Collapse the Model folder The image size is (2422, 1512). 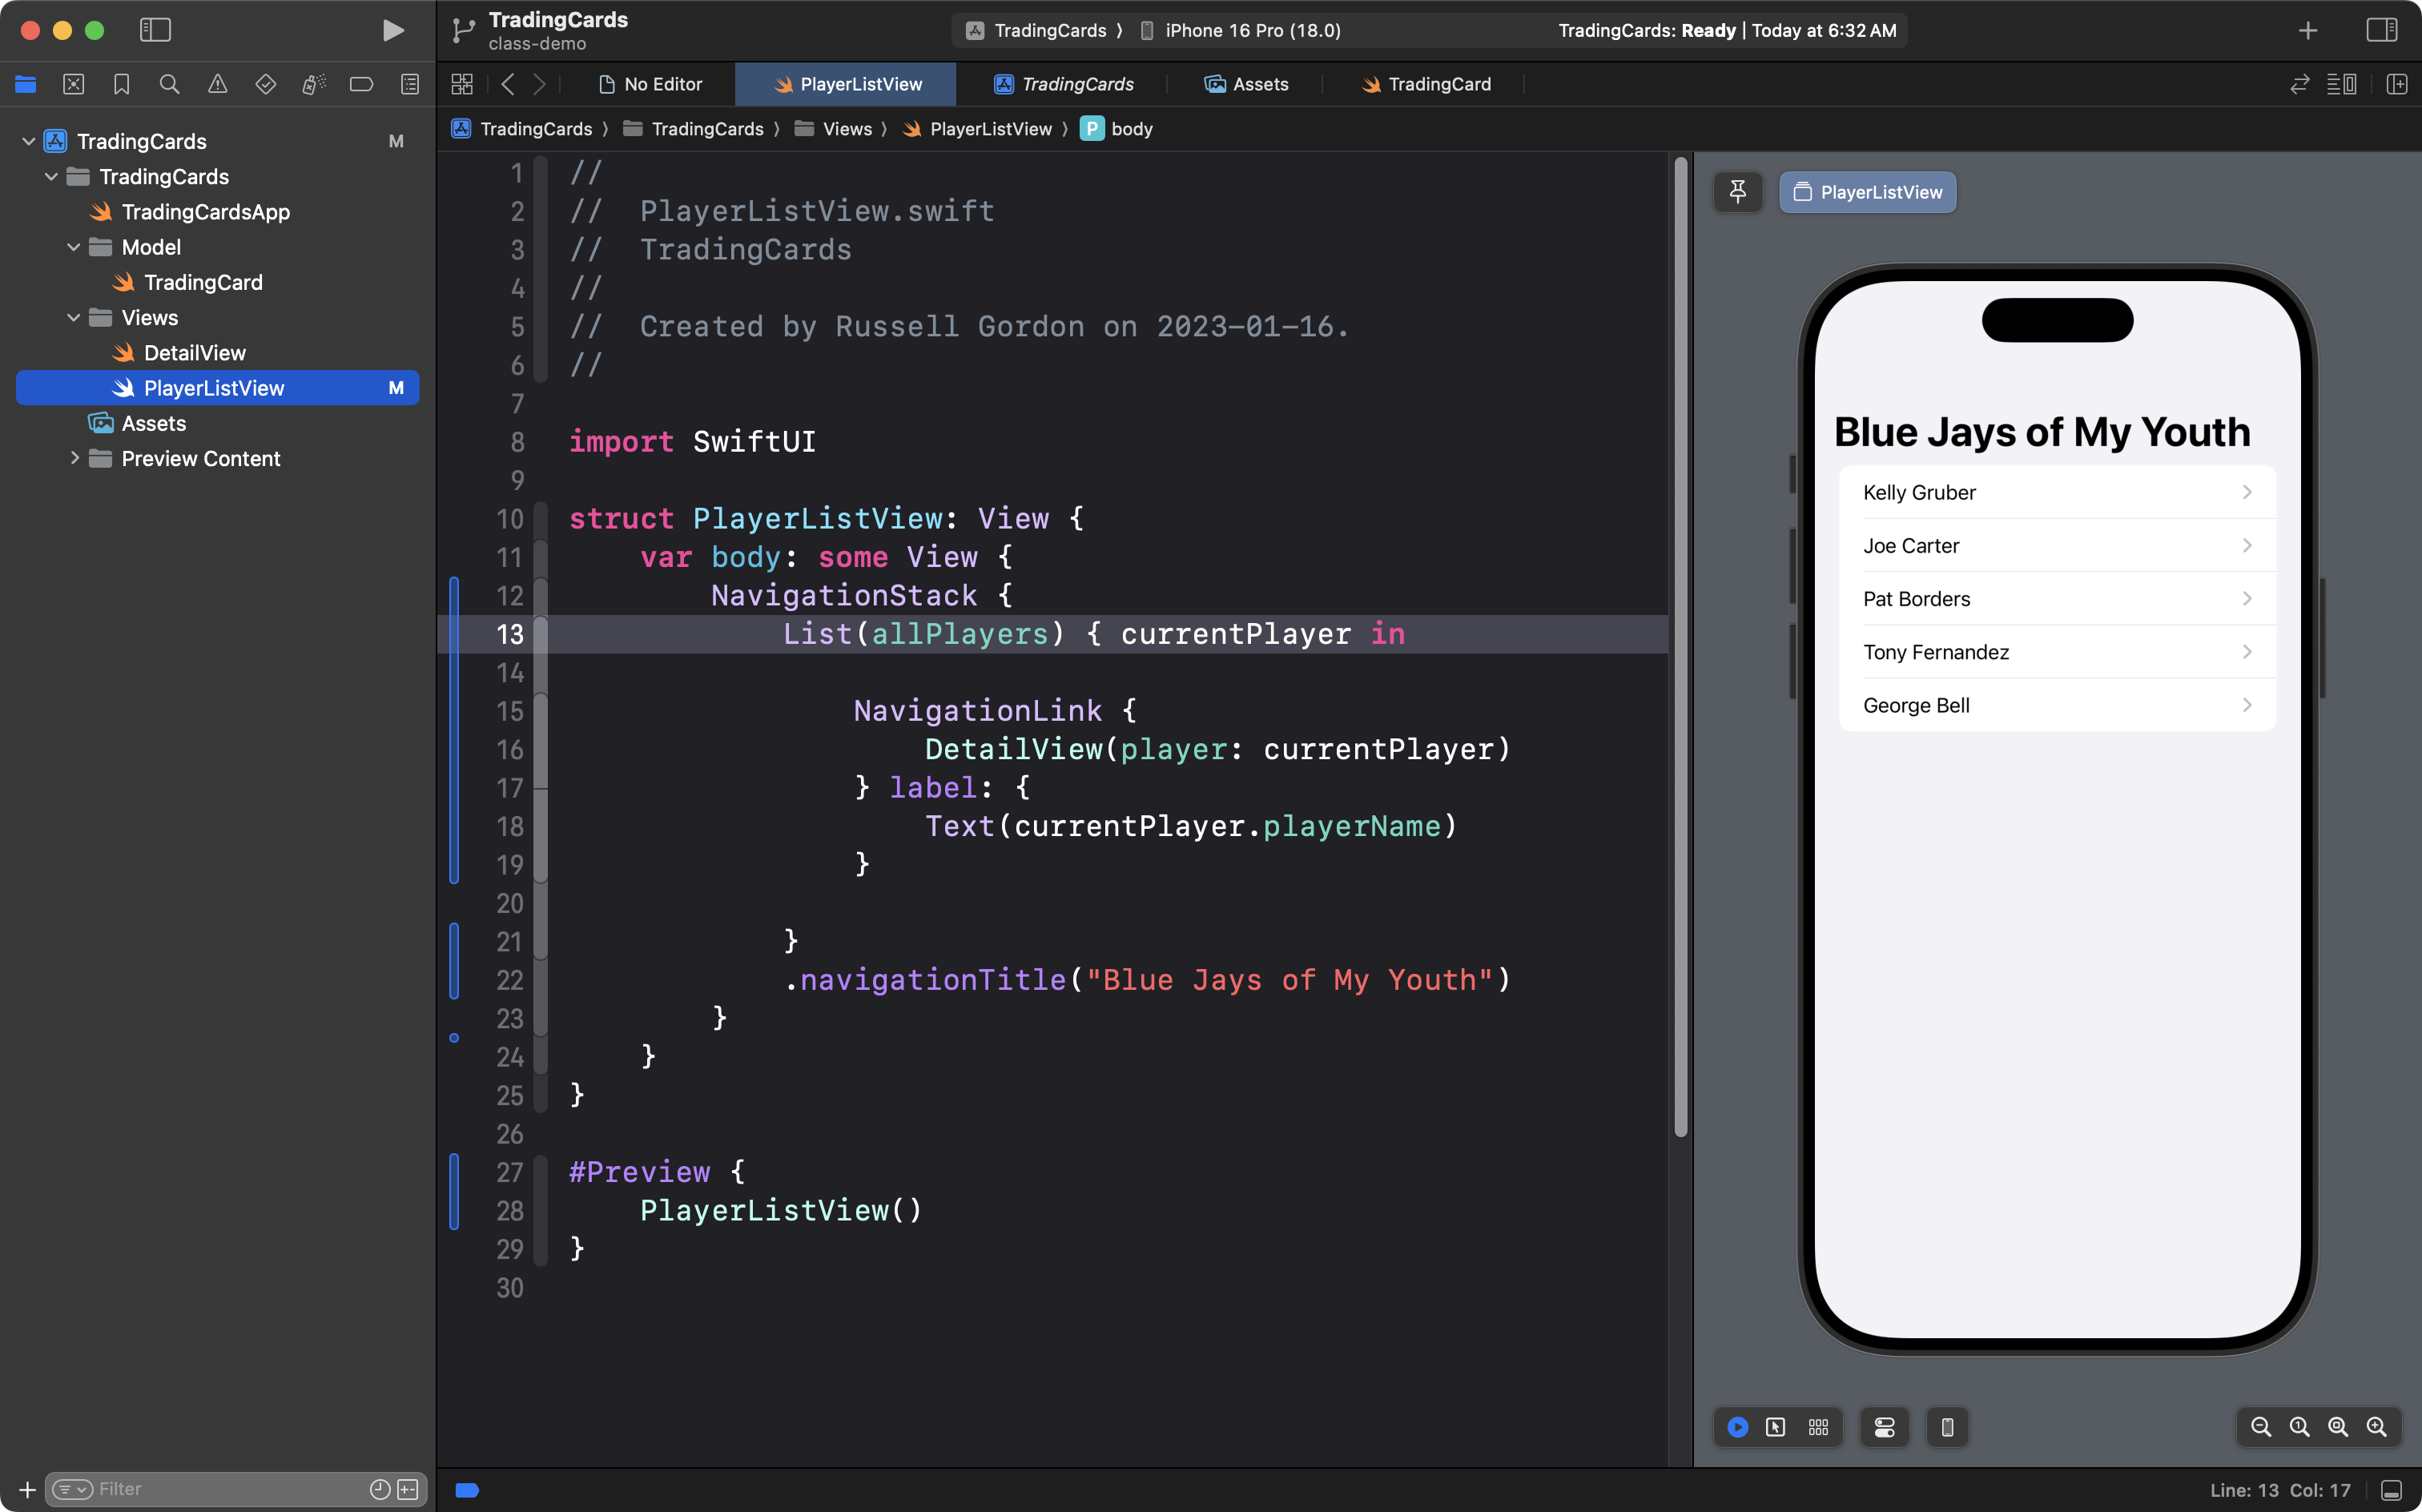click(x=73, y=247)
